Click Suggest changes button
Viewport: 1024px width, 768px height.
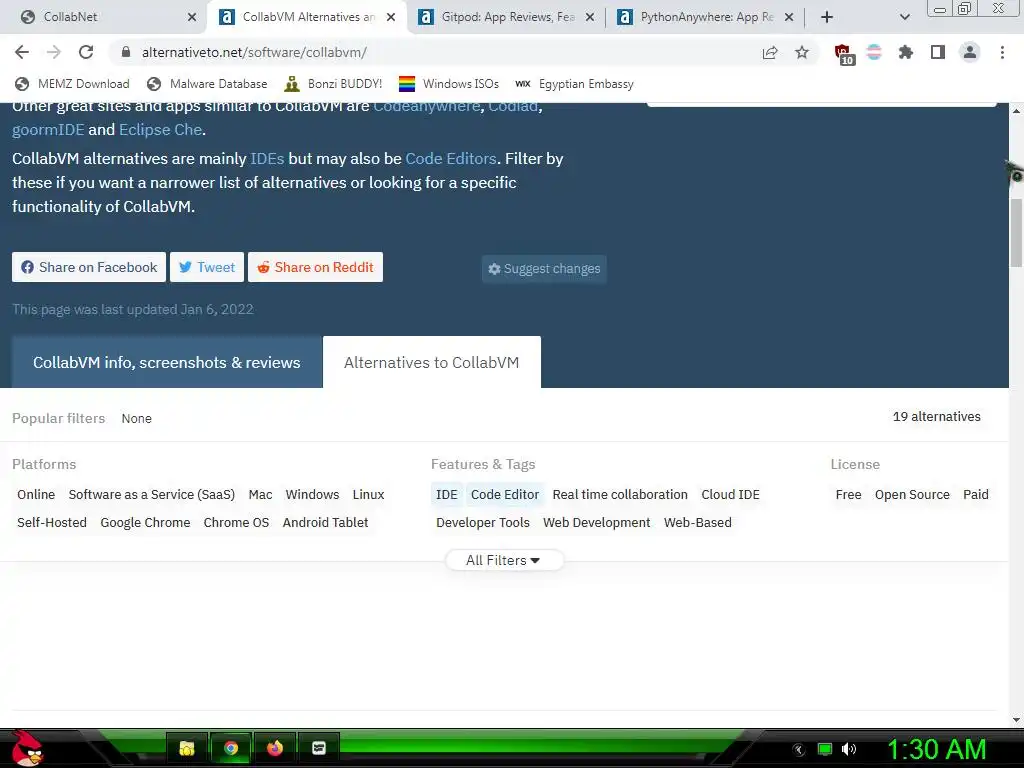[x=544, y=268]
